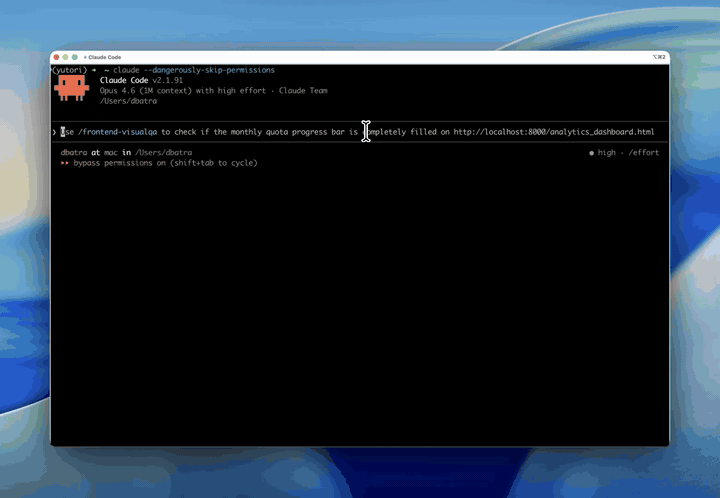Viewport: 720px width, 498px height.
Task: Click the /frontend-visualqa command in the prompt
Action: point(118,132)
